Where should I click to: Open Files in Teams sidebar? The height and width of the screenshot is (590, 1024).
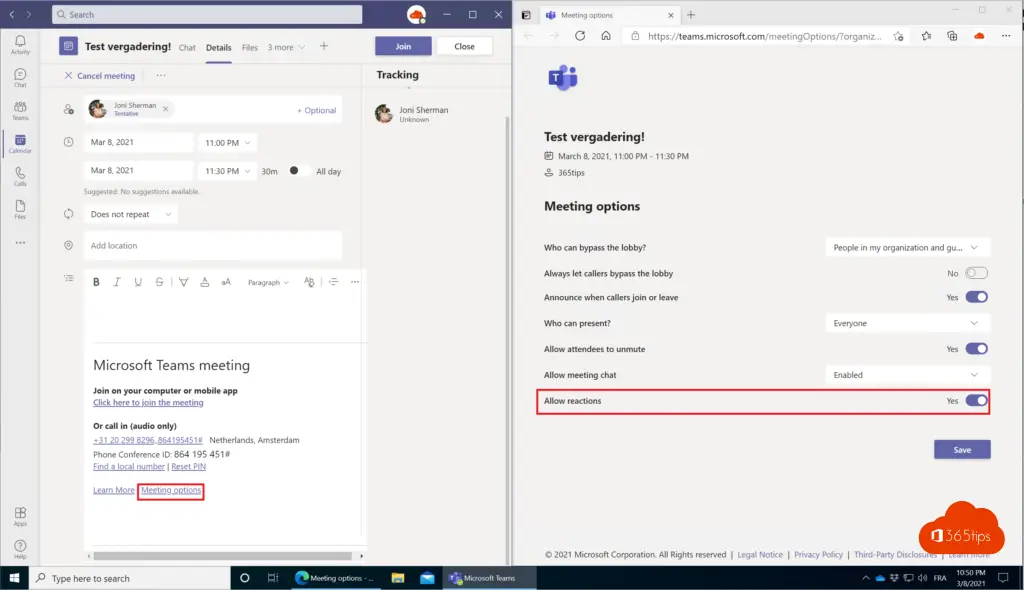pos(20,209)
